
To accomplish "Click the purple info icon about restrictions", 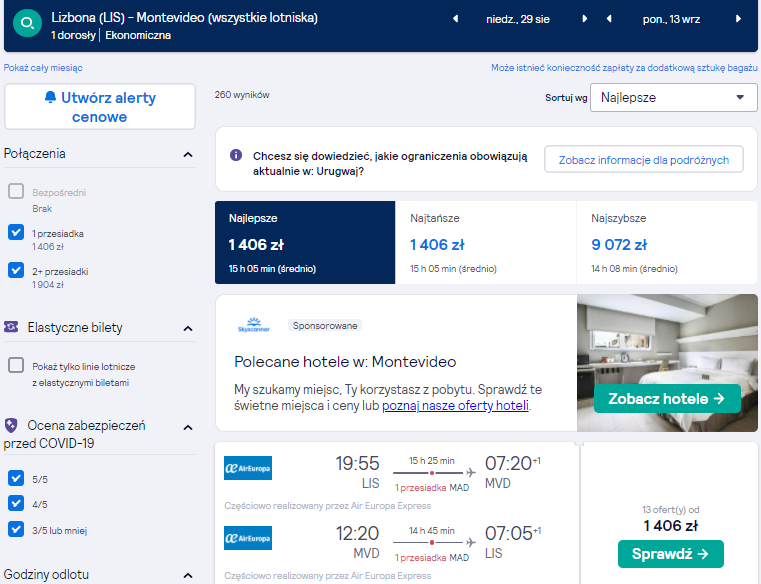I will click(x=236, y=155).
